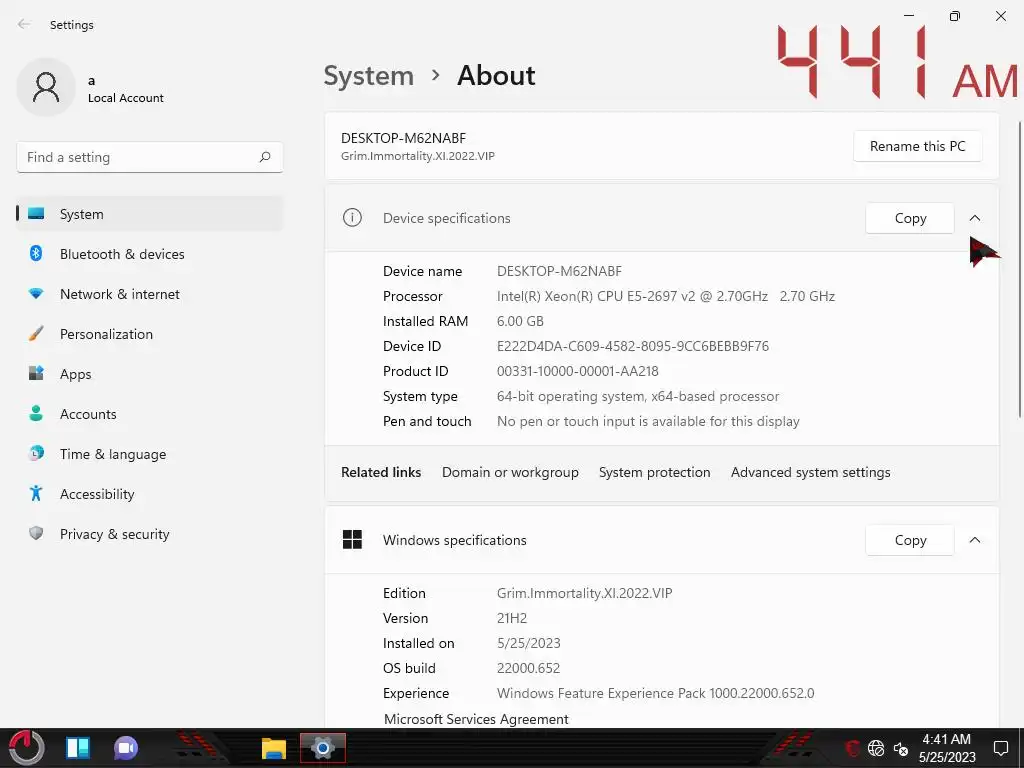1024x768 pixels.
Task: Copy the Device specifications
Action: 910,218
